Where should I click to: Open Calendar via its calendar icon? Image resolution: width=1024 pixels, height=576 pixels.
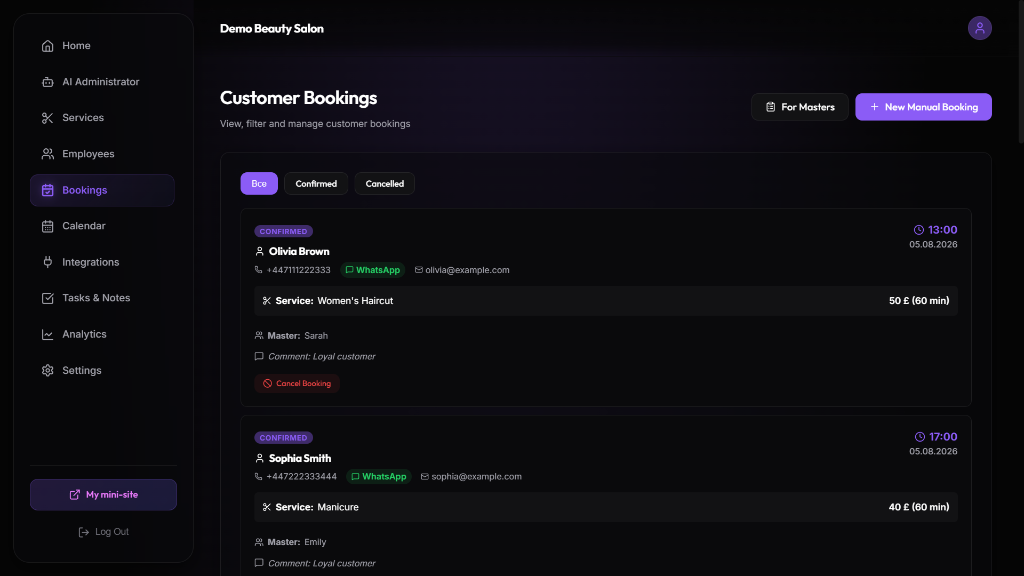point(48,226)
